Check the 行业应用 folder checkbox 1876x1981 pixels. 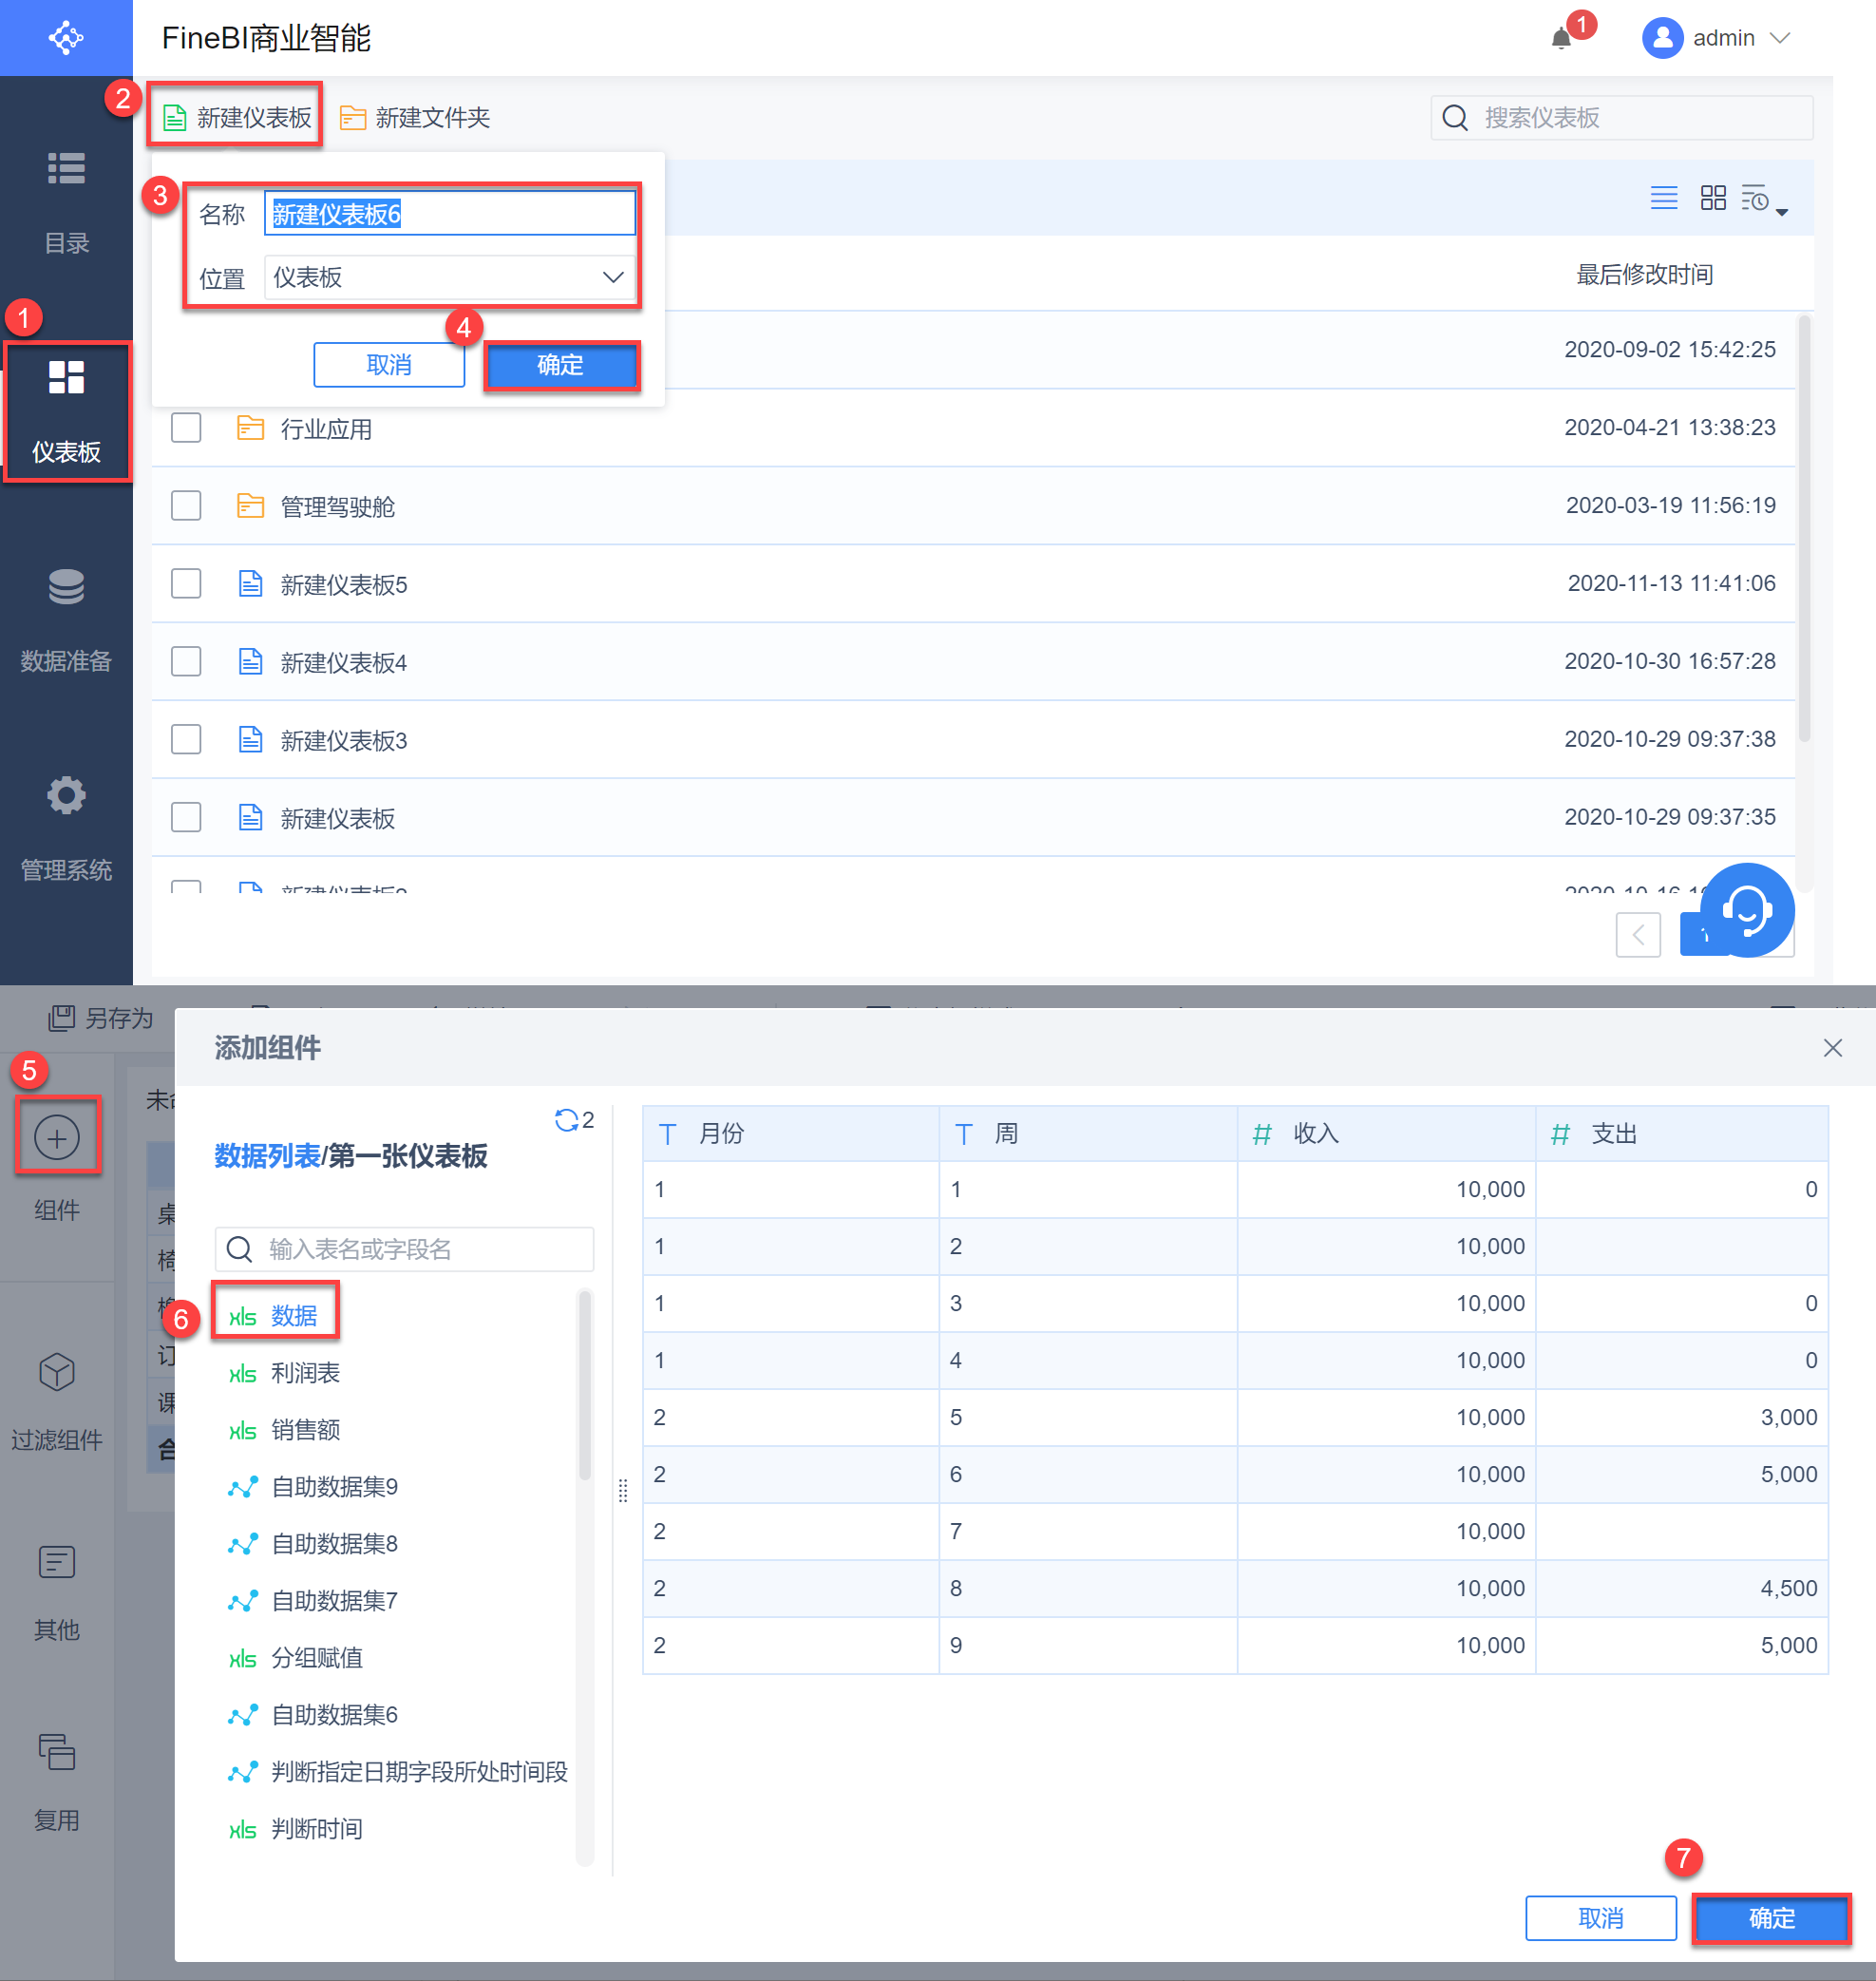(186, 428)
